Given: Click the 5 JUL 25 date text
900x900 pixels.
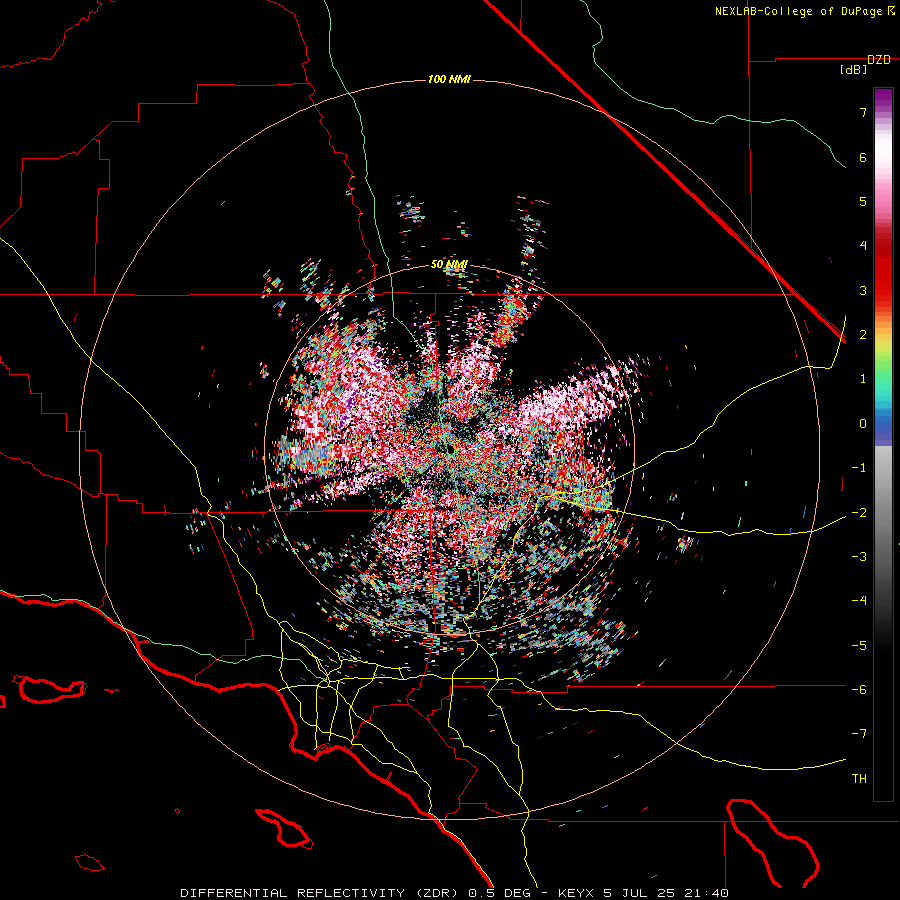Looking at the screenshot, I should coord(639,893).
